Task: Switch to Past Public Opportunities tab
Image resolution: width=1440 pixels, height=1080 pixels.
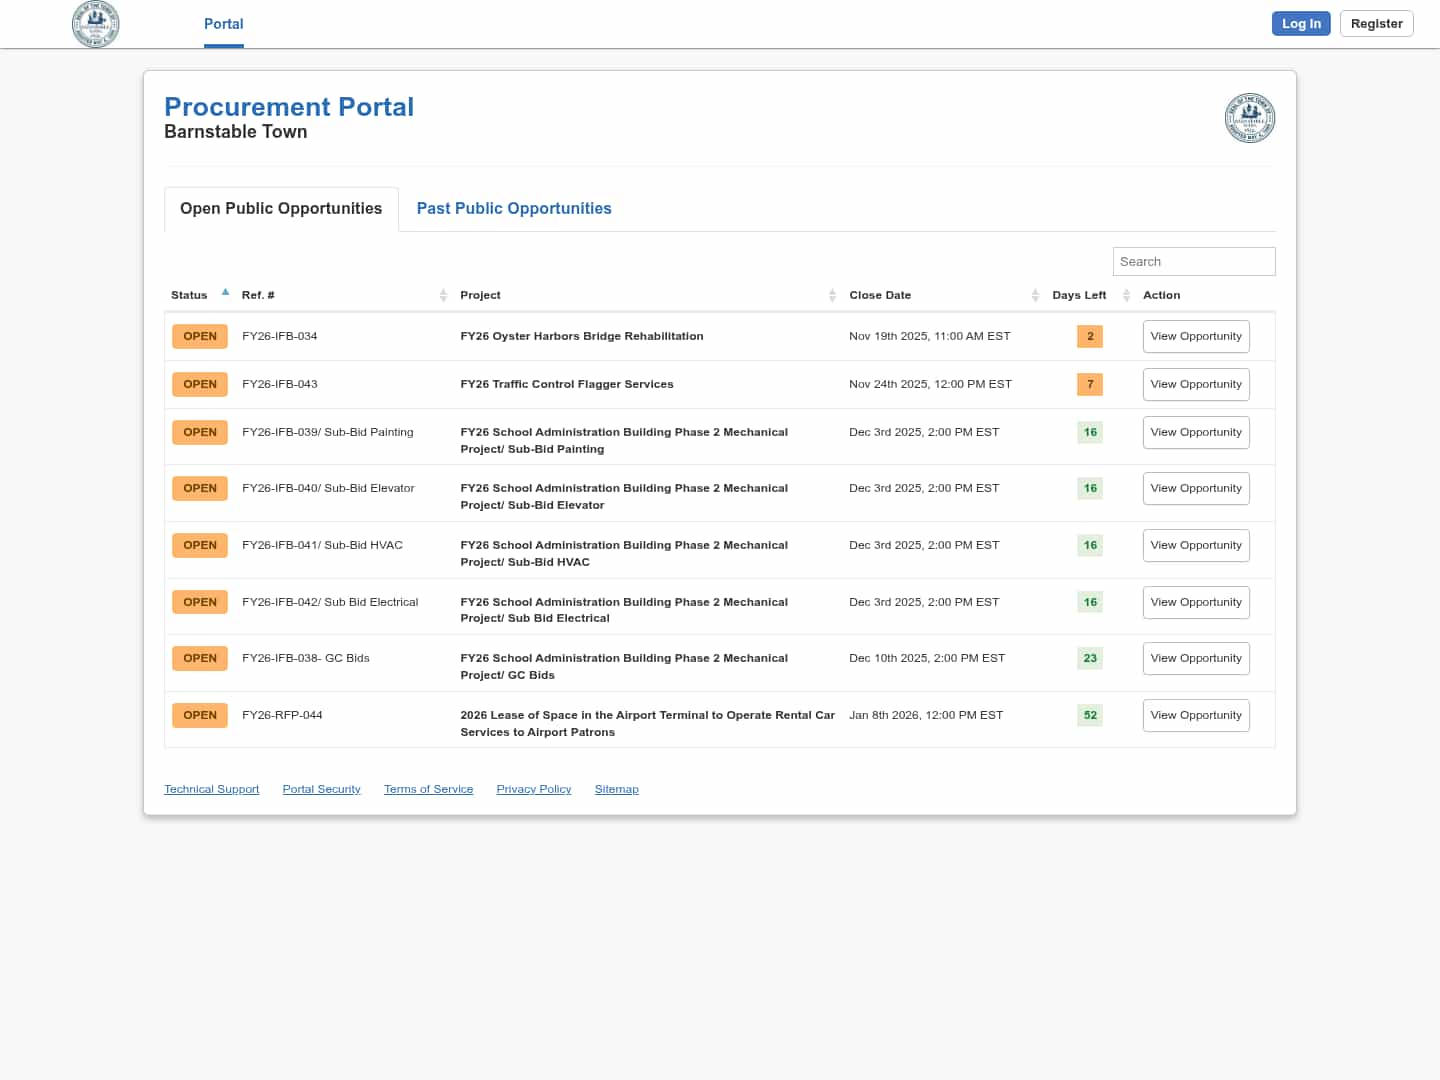Action: point(514,209)
